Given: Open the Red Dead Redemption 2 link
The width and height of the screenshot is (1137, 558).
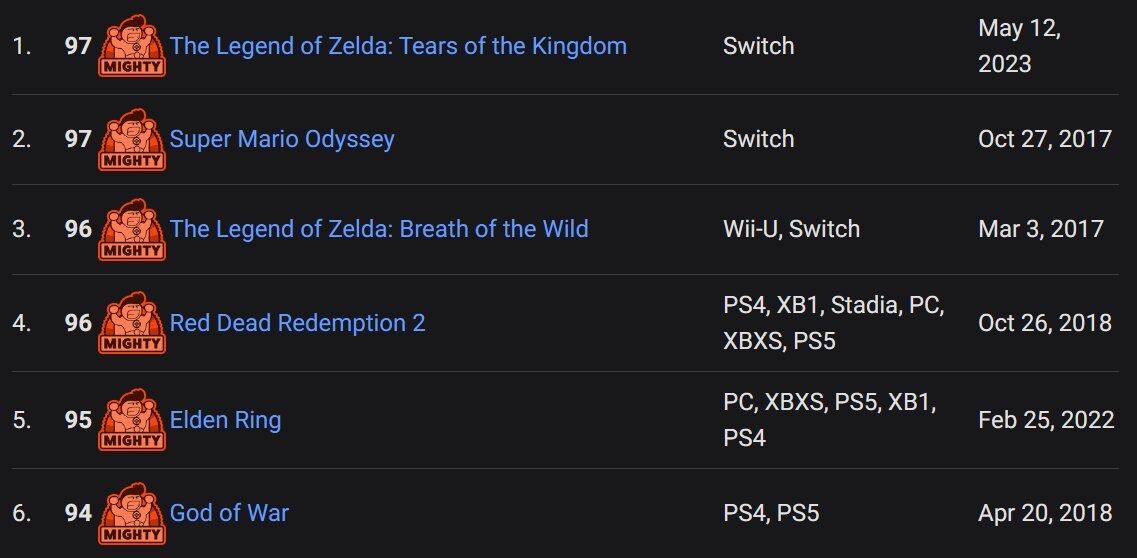Looking at the screenshot, I should coord(297,322).
